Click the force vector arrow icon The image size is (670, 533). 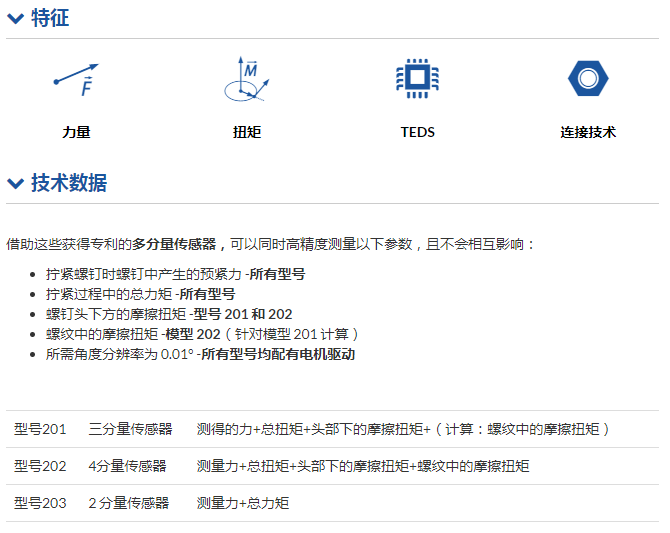(x=76, y=79)
